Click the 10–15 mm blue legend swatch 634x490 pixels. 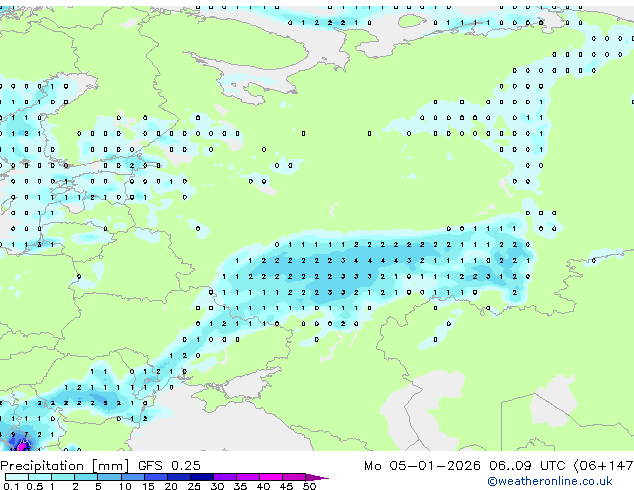pos(133,477)
